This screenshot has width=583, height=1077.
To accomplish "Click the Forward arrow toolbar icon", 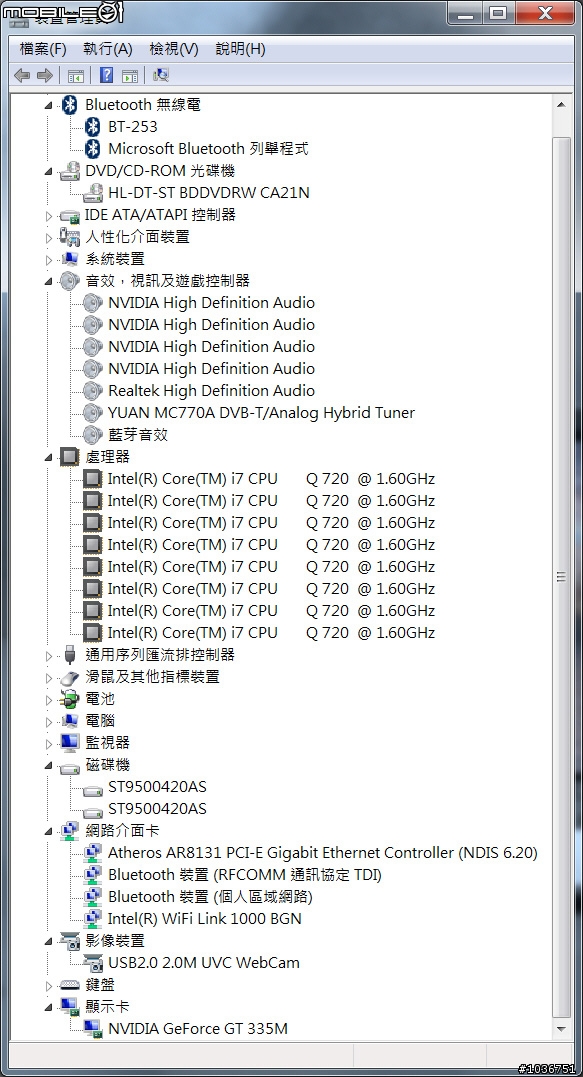I will (45, 75).
